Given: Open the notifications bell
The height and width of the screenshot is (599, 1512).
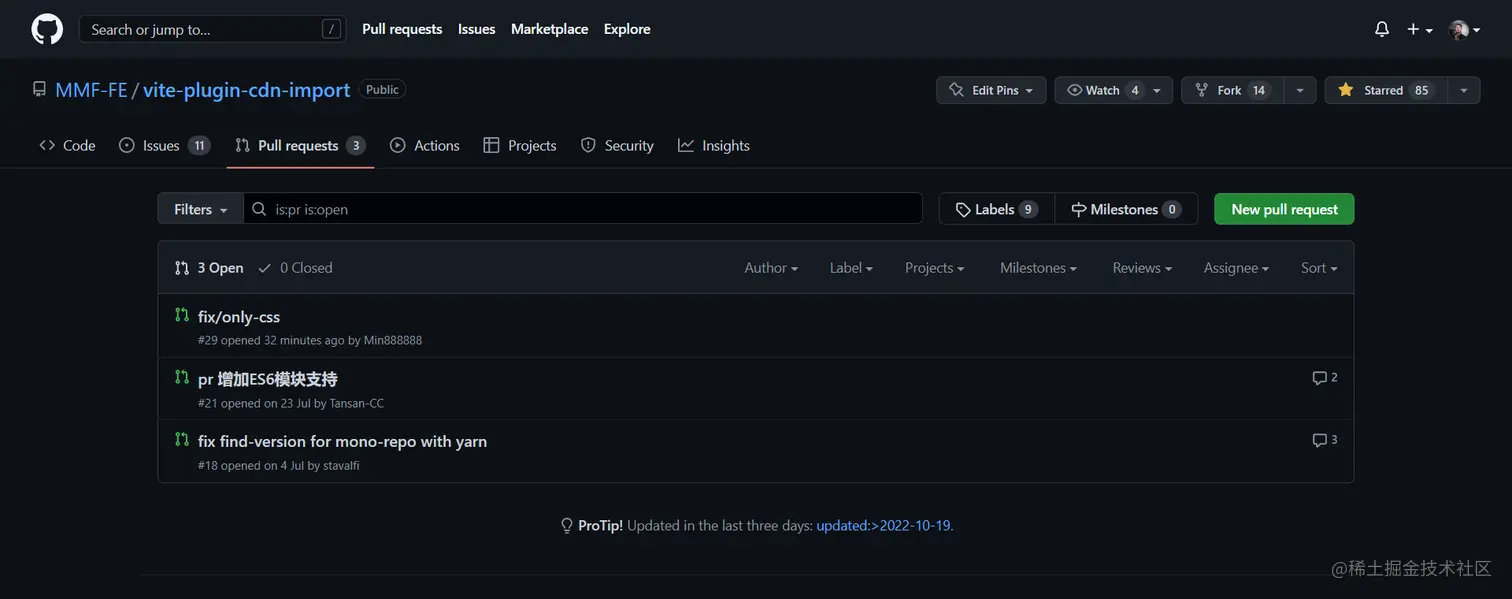Looking at the screenshot, I should (1382, 29).
